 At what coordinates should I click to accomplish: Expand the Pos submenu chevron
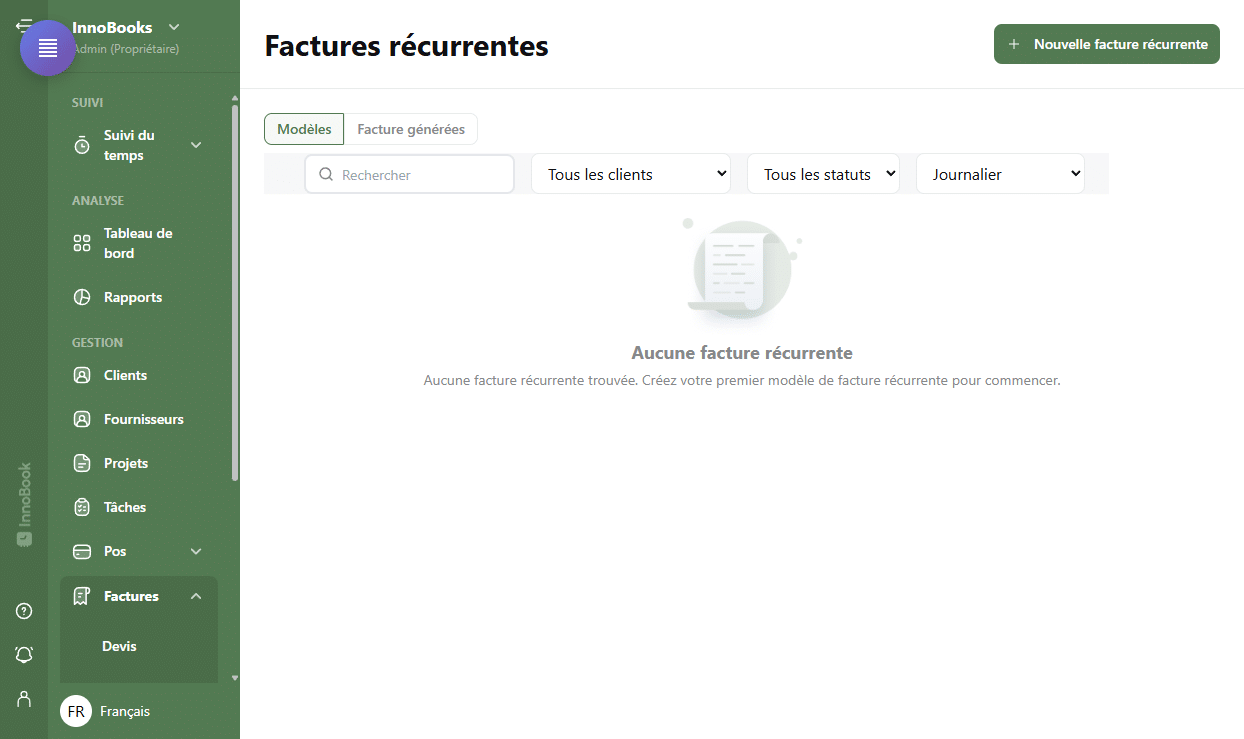[196, 551]
